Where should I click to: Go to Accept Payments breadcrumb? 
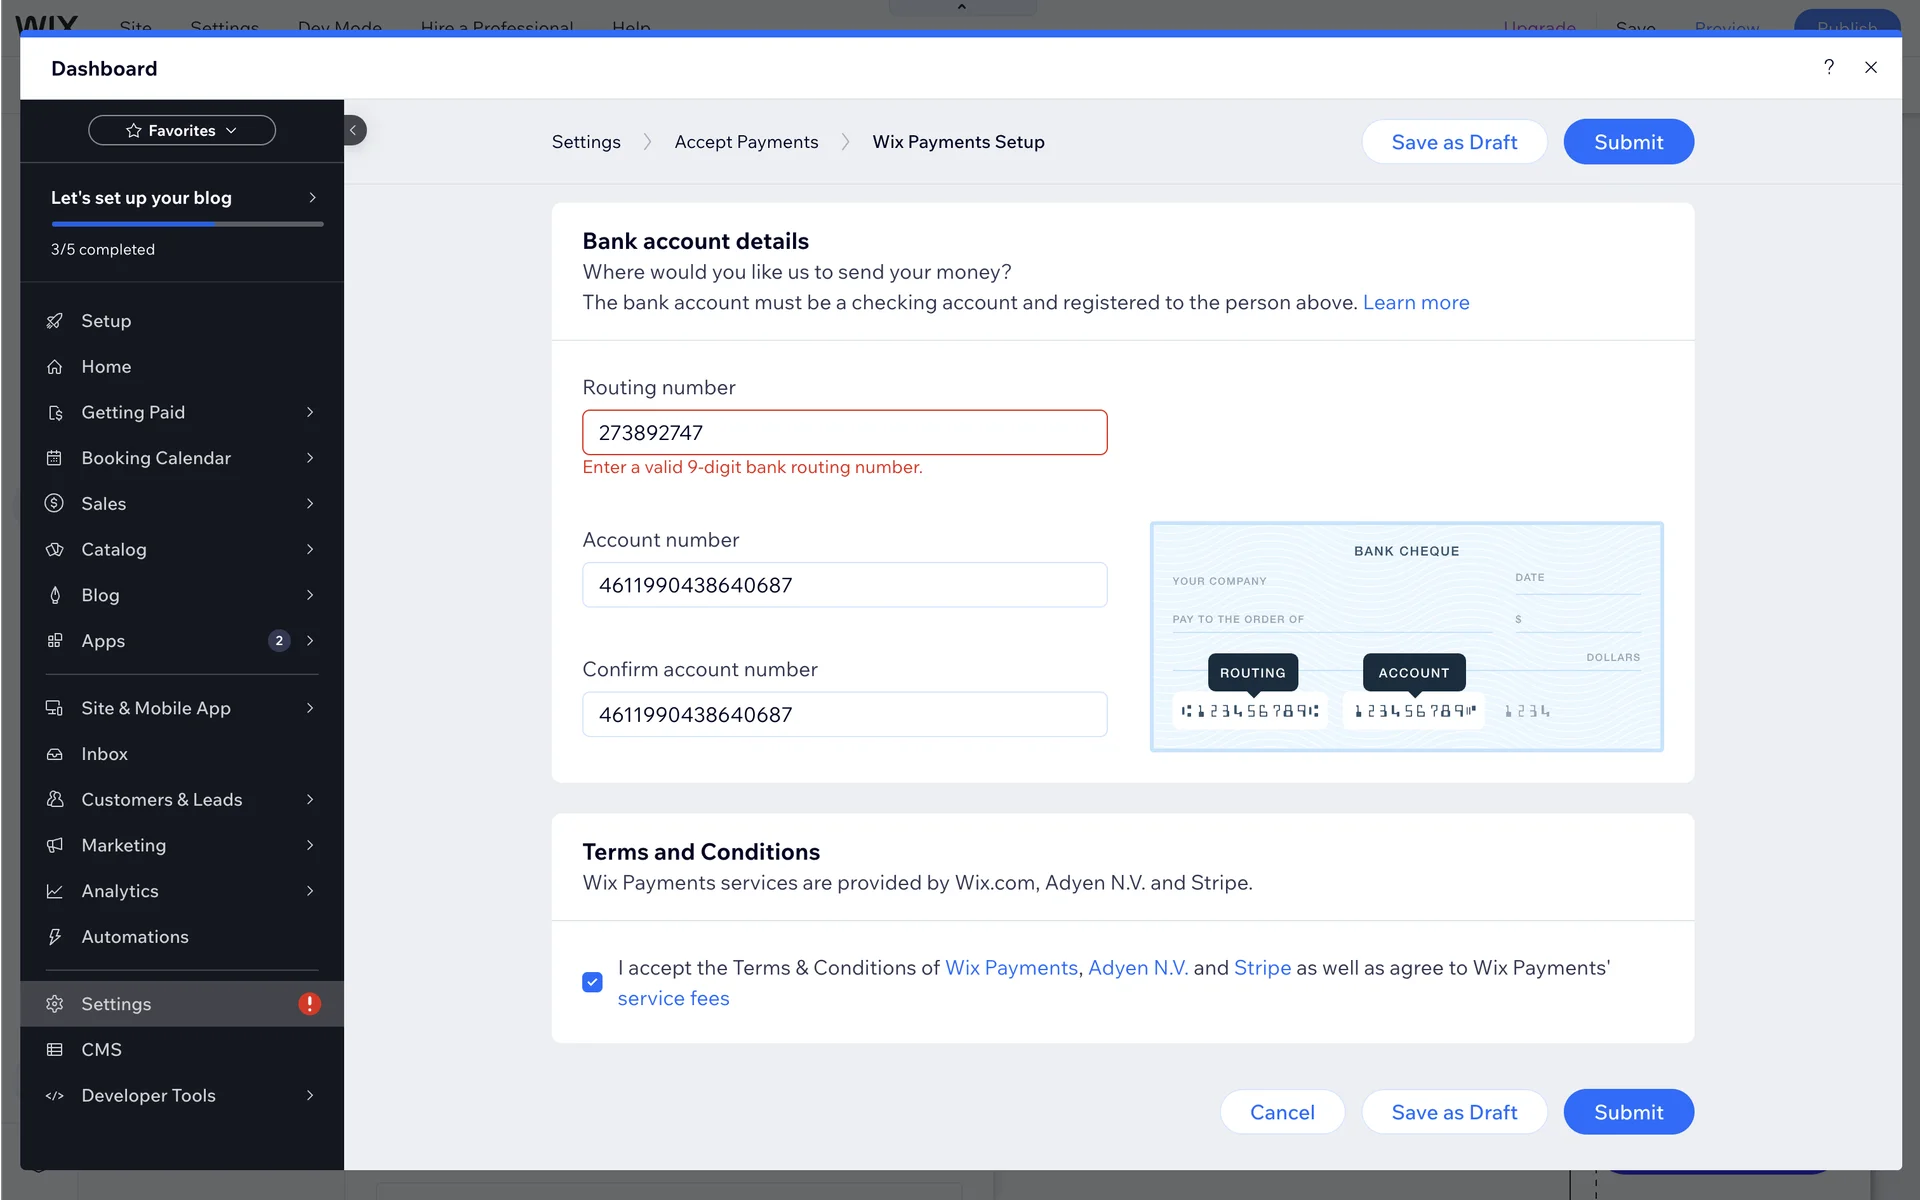pos(746,142)
